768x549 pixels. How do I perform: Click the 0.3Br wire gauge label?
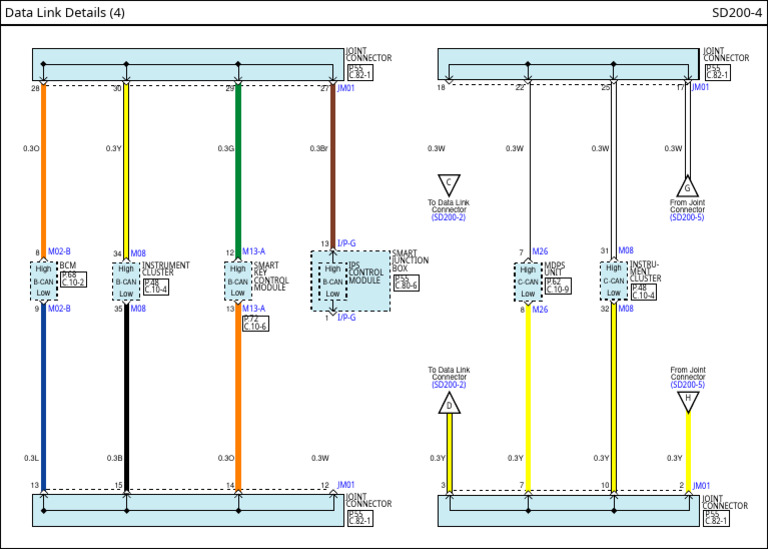[319, 148]
